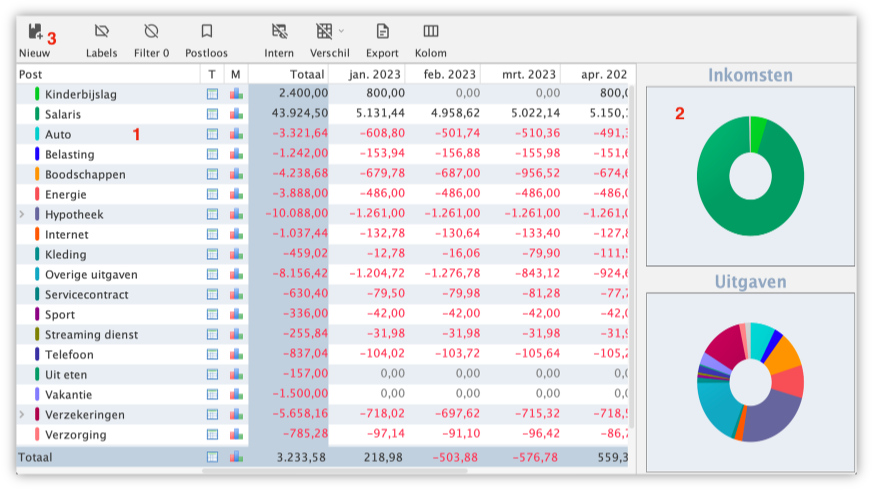The height and width of the screenshot is (490, 873).
Task: Open the table icon for Boodschappen
Action: click(212, 174)
